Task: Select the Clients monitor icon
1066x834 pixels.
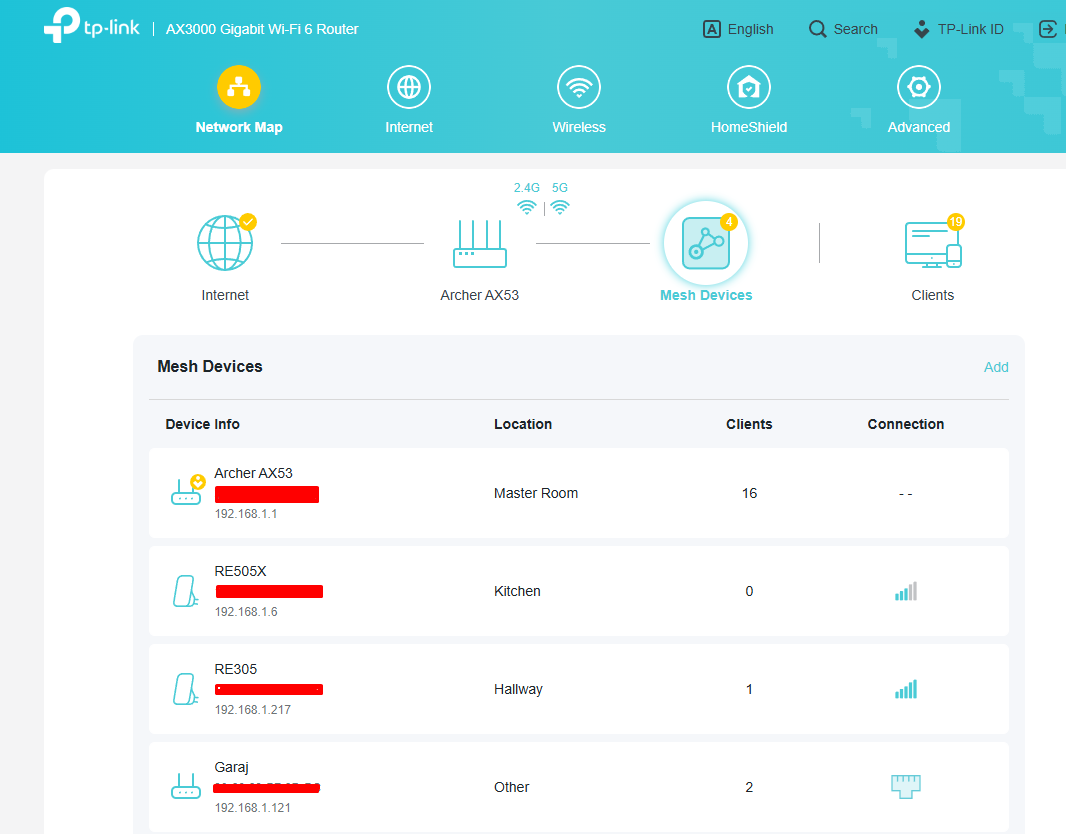Action: pos(933,245)
